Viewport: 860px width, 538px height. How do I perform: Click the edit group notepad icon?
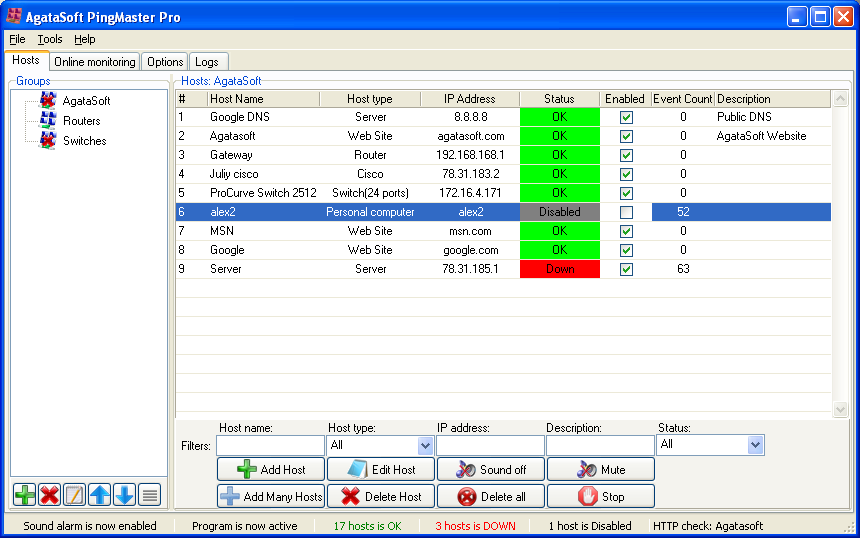click(x=75, y=494)
